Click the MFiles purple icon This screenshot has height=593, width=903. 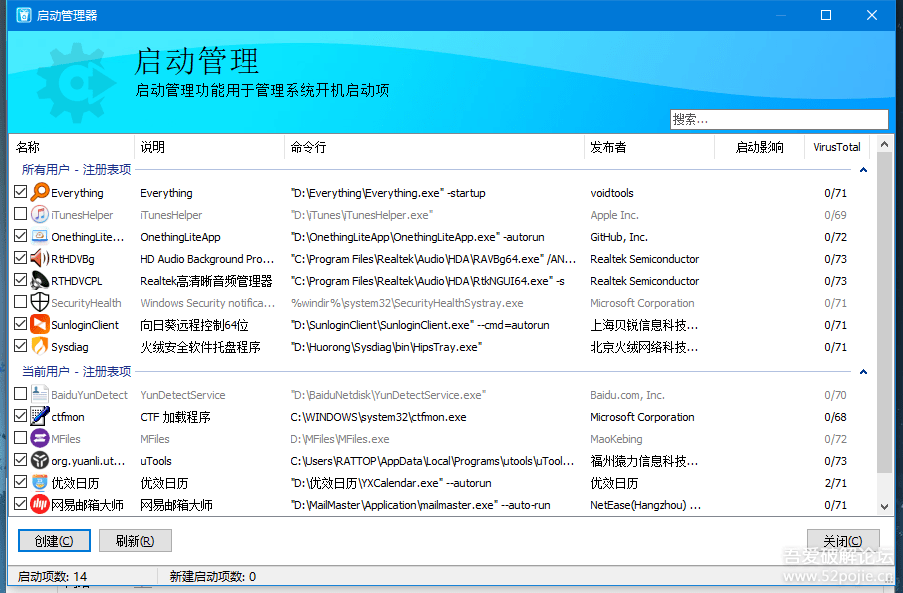39,439
